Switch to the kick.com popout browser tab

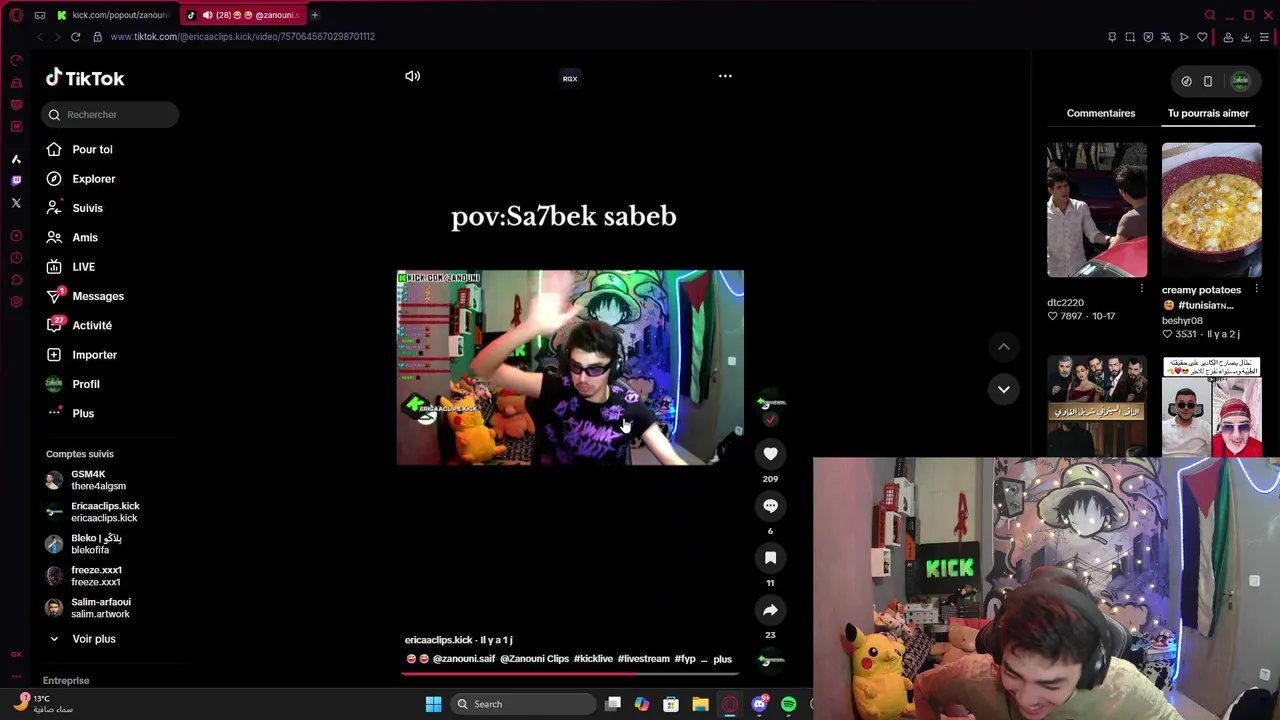point(113,15)
